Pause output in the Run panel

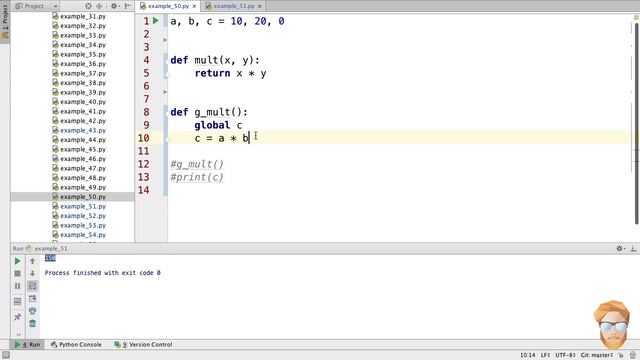point(17,286)
